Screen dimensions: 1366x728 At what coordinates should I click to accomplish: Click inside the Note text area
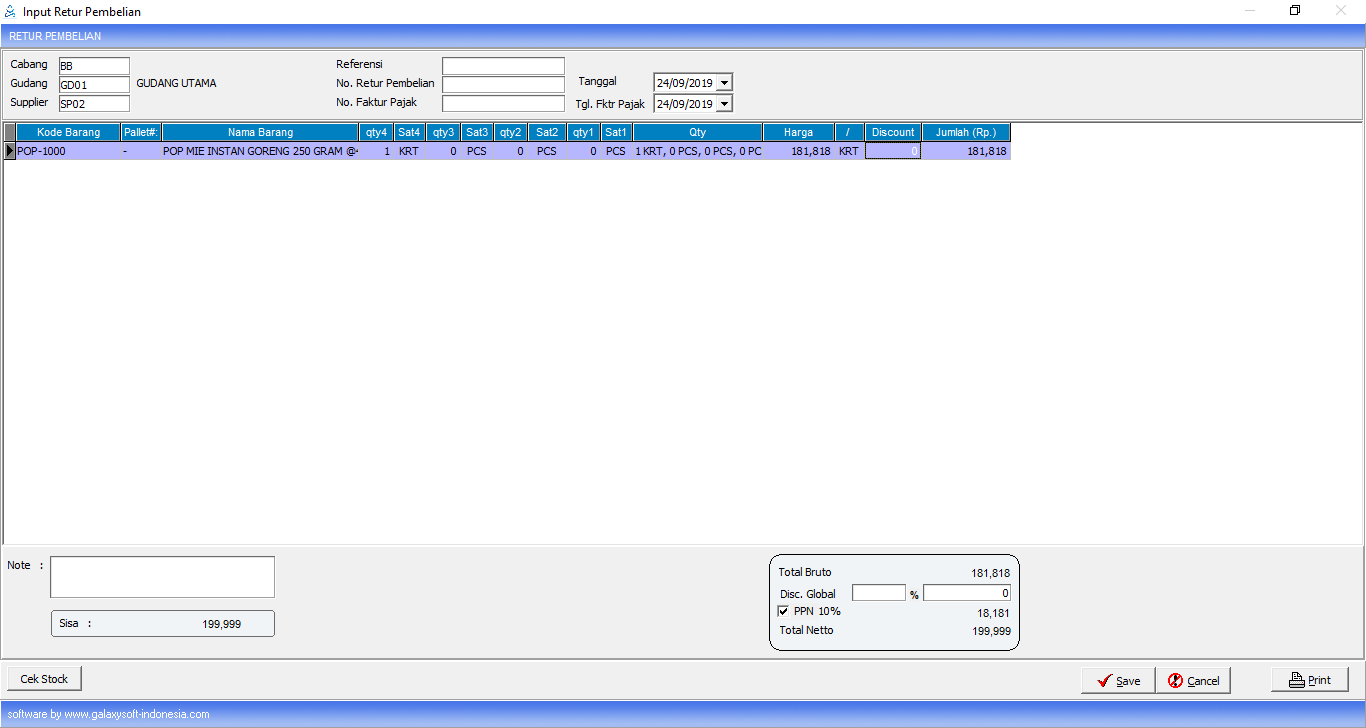(162, 577)
